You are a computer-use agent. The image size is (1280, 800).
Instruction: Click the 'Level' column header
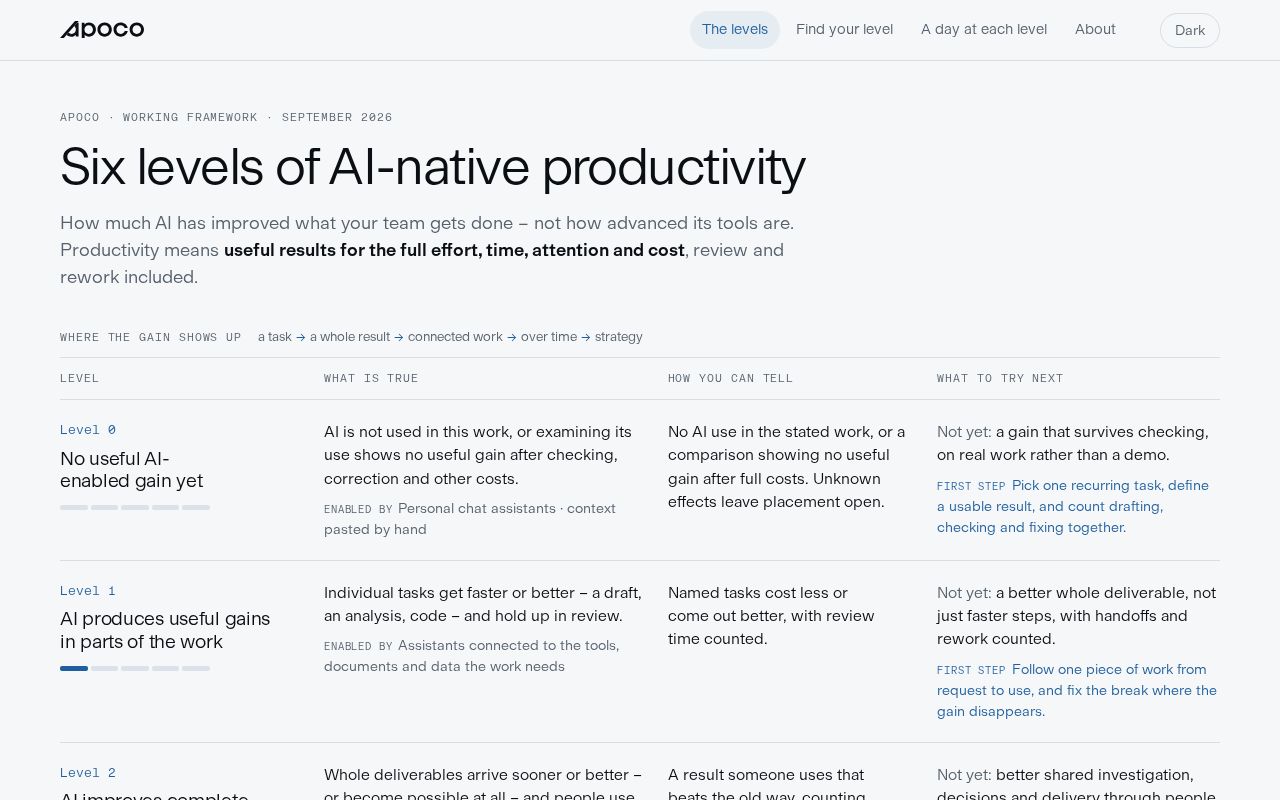pyautogui.click(x=79, y=379)
